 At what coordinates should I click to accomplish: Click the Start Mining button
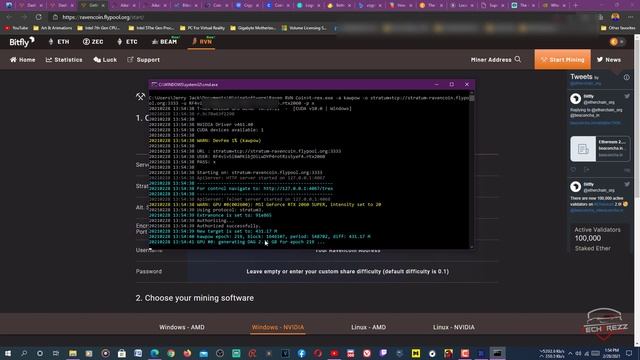pyautogui.click(x=562, y=60)
